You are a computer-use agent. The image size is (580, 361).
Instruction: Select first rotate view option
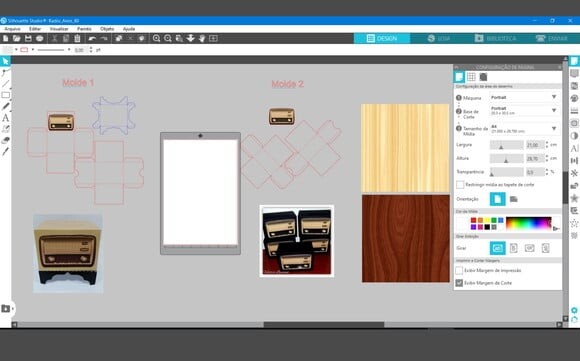(498, 248)
